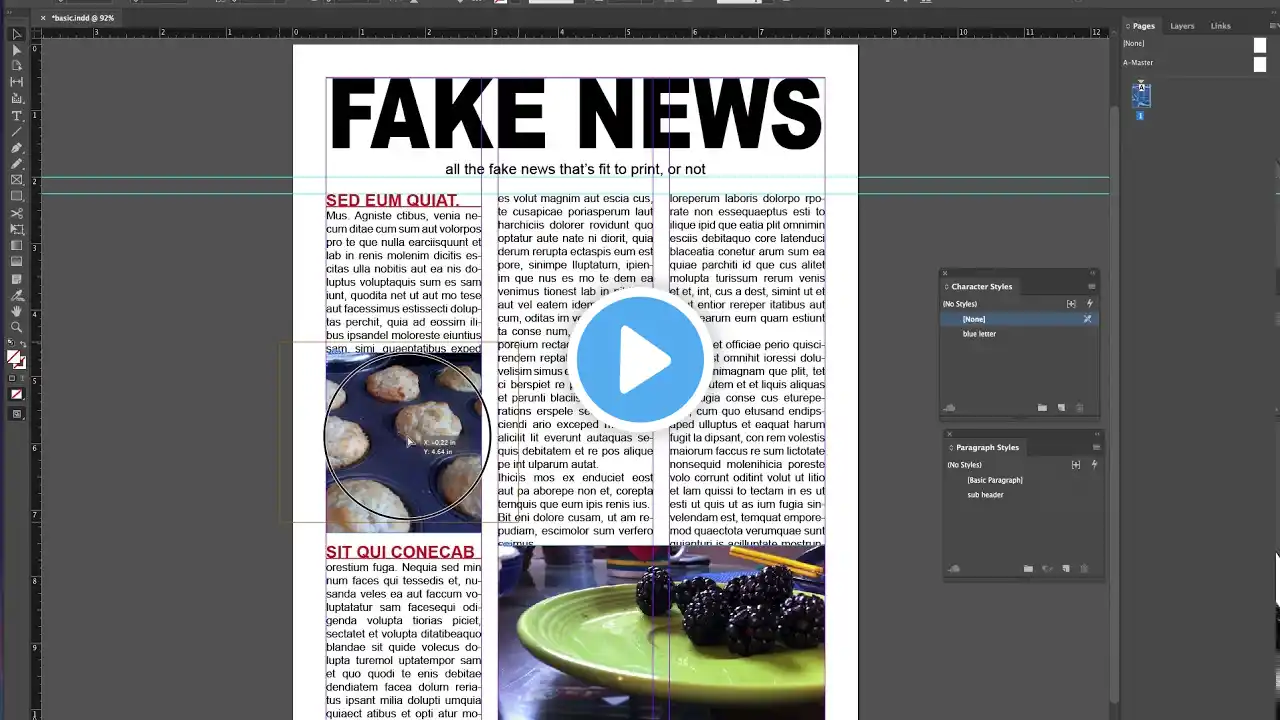Screen dimensions: 1280x720
Task: Select the Zoom tool
Action: pos(17,327)
